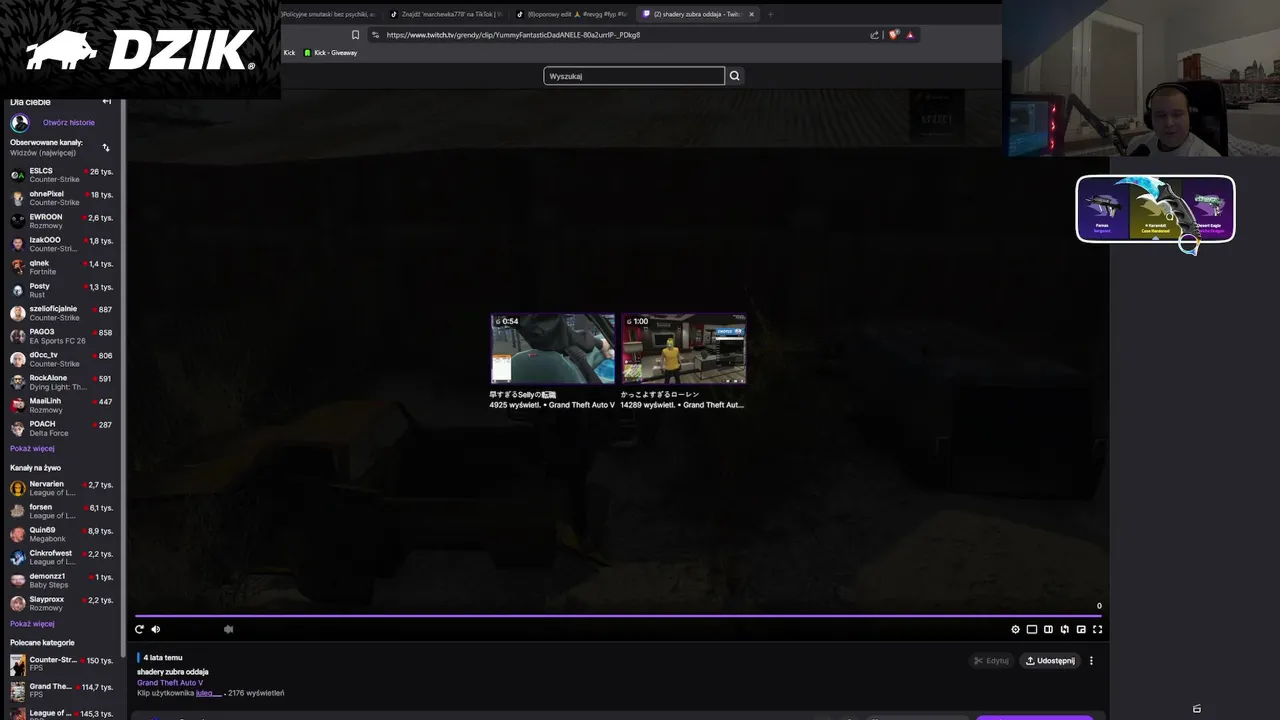Image resolution: width=1280 pixels, height=720 pixels.
Task: Focus the Wyszukaj search field
Action: [634, 76]
